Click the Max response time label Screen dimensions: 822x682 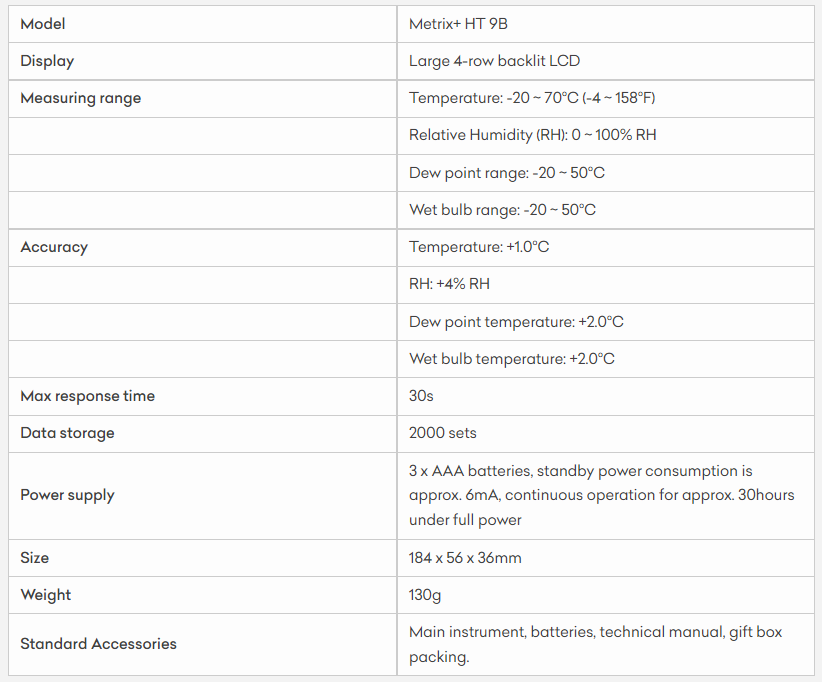coord(88,396)
